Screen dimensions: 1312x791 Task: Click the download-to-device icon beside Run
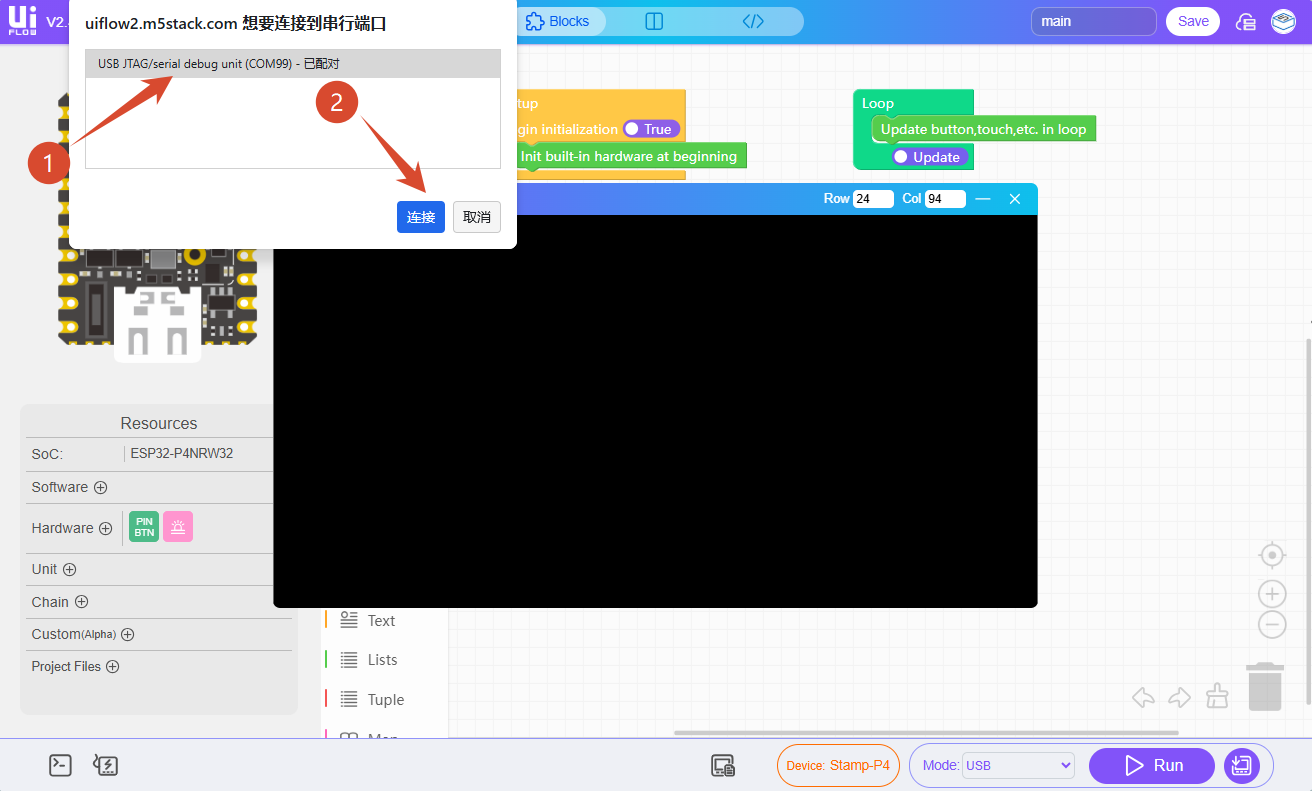(1241, 766)
